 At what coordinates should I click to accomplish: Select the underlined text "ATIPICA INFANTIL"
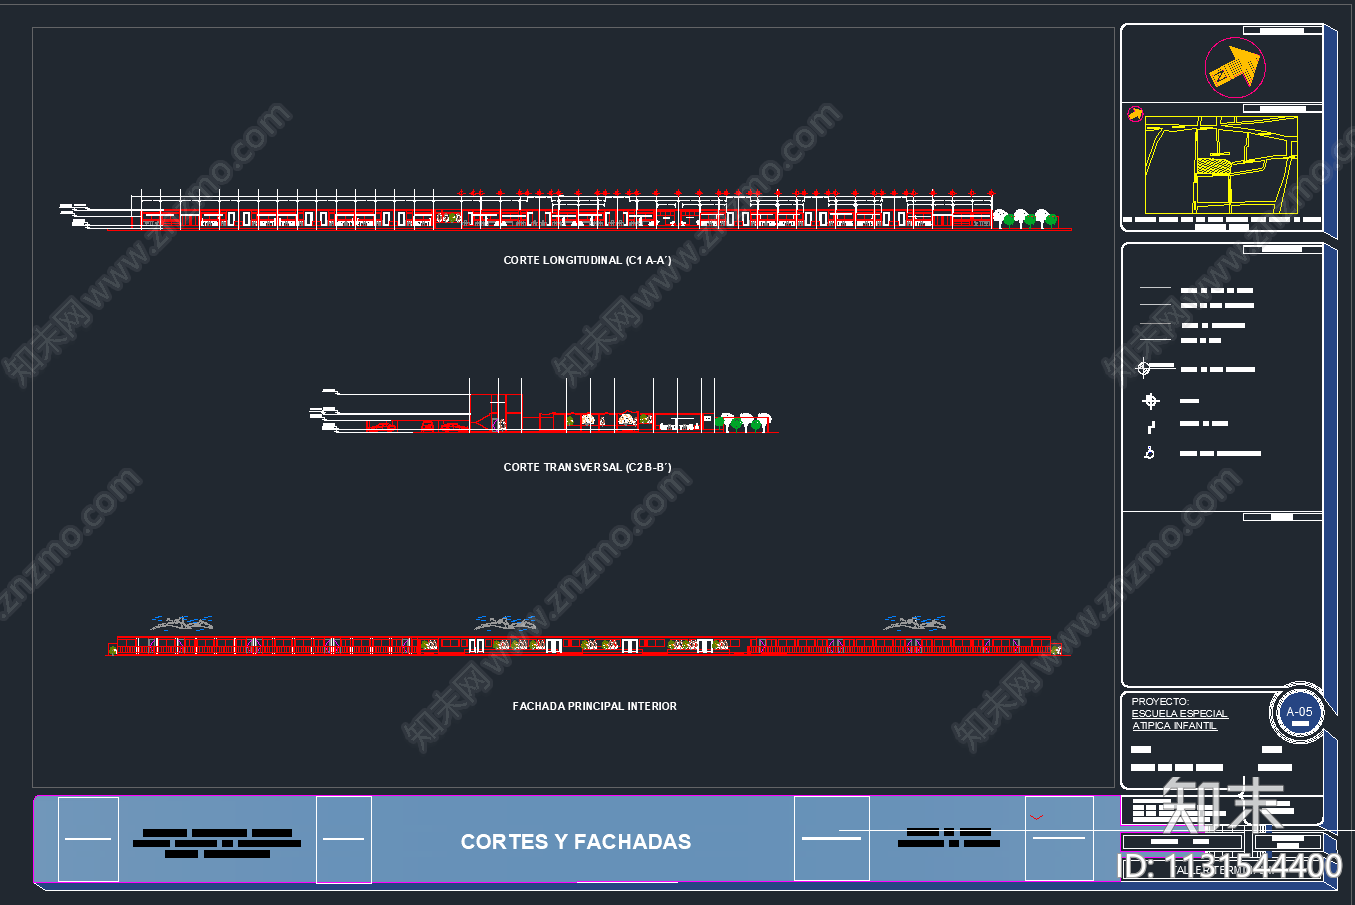click(1174, 726)
